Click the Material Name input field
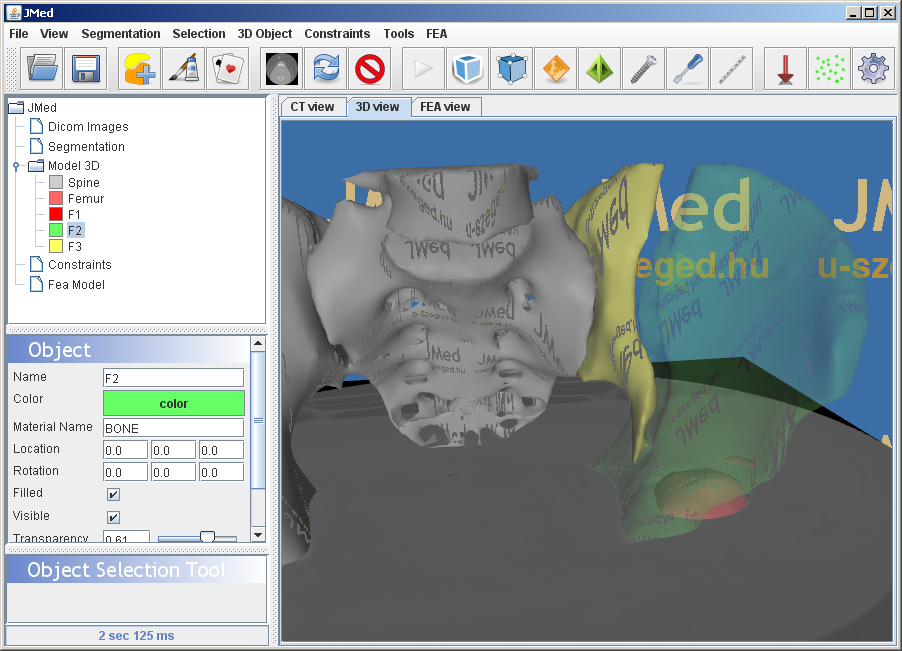 coord(173,428)
